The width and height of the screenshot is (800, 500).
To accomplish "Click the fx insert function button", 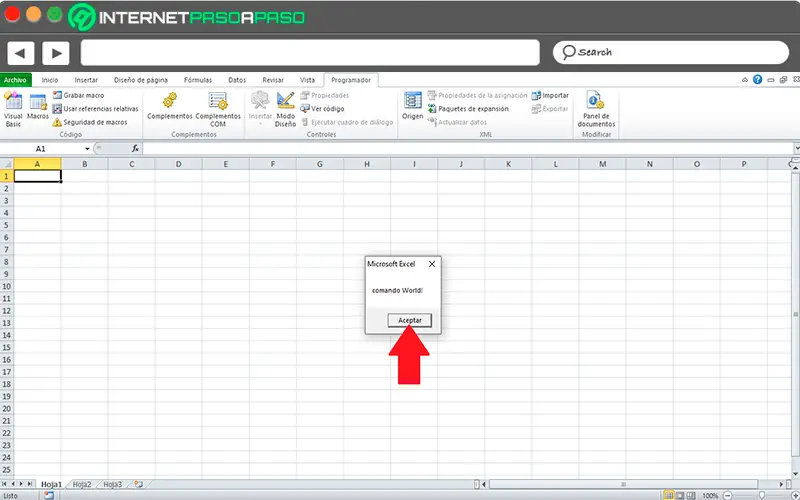I will pyautogui.click(x=135, y=148).
